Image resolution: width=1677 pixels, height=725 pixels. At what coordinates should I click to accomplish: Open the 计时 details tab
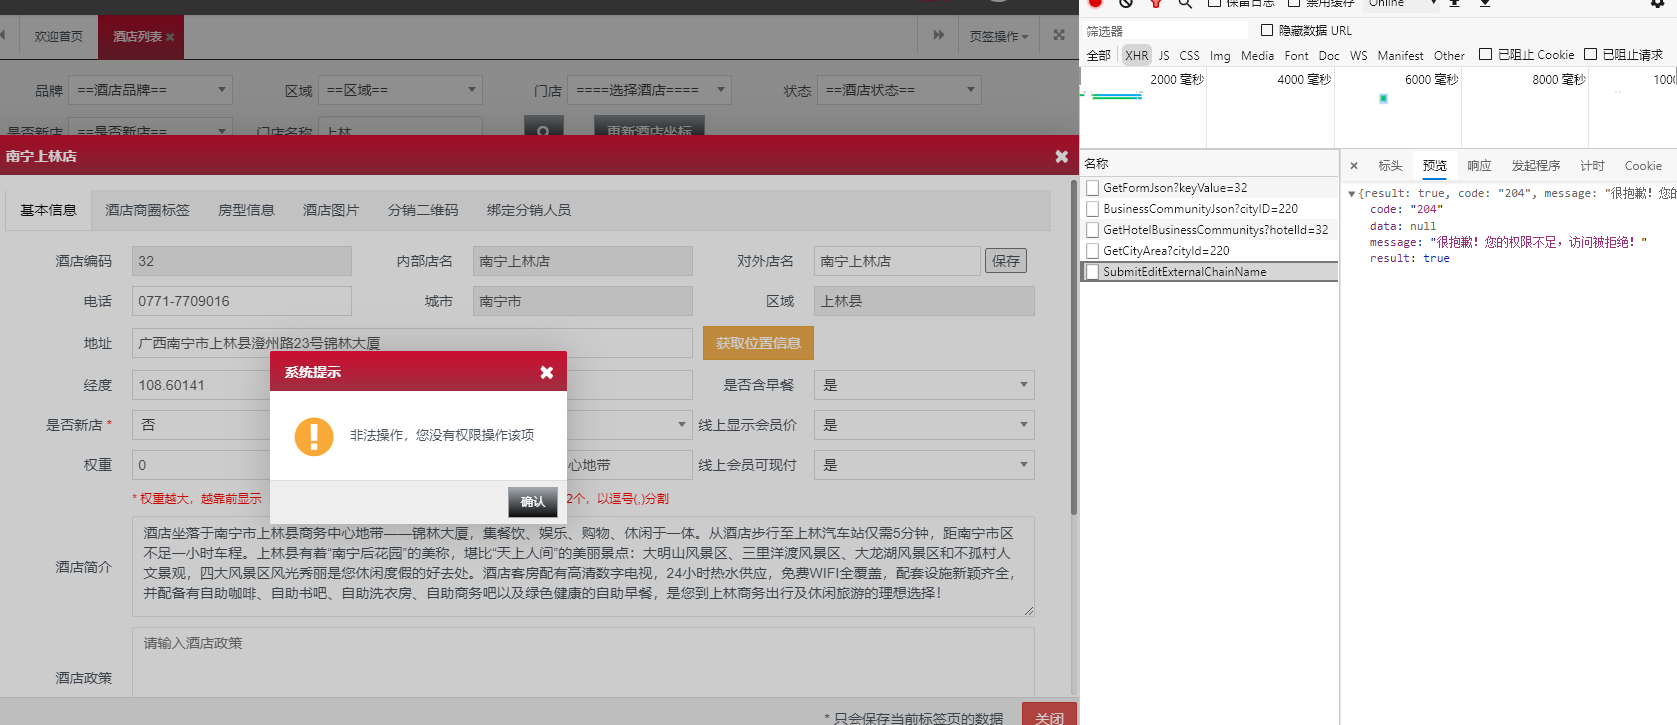pyautogui.click(x=1592, y=166)
